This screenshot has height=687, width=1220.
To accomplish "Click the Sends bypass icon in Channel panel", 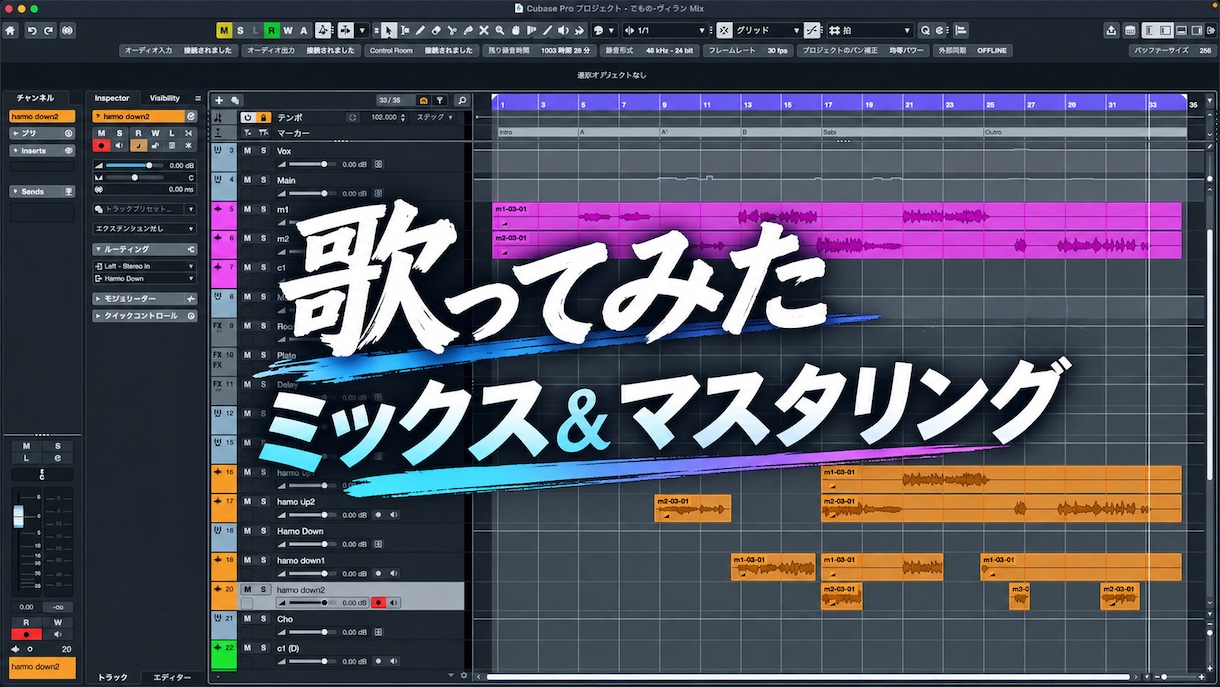I will coord(69,191).
